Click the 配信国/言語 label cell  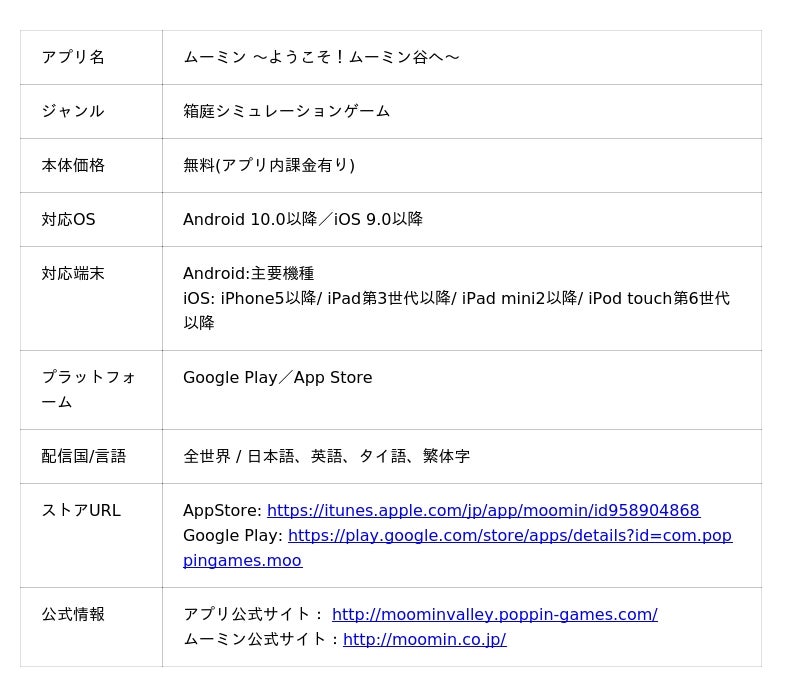pos(84,456)
